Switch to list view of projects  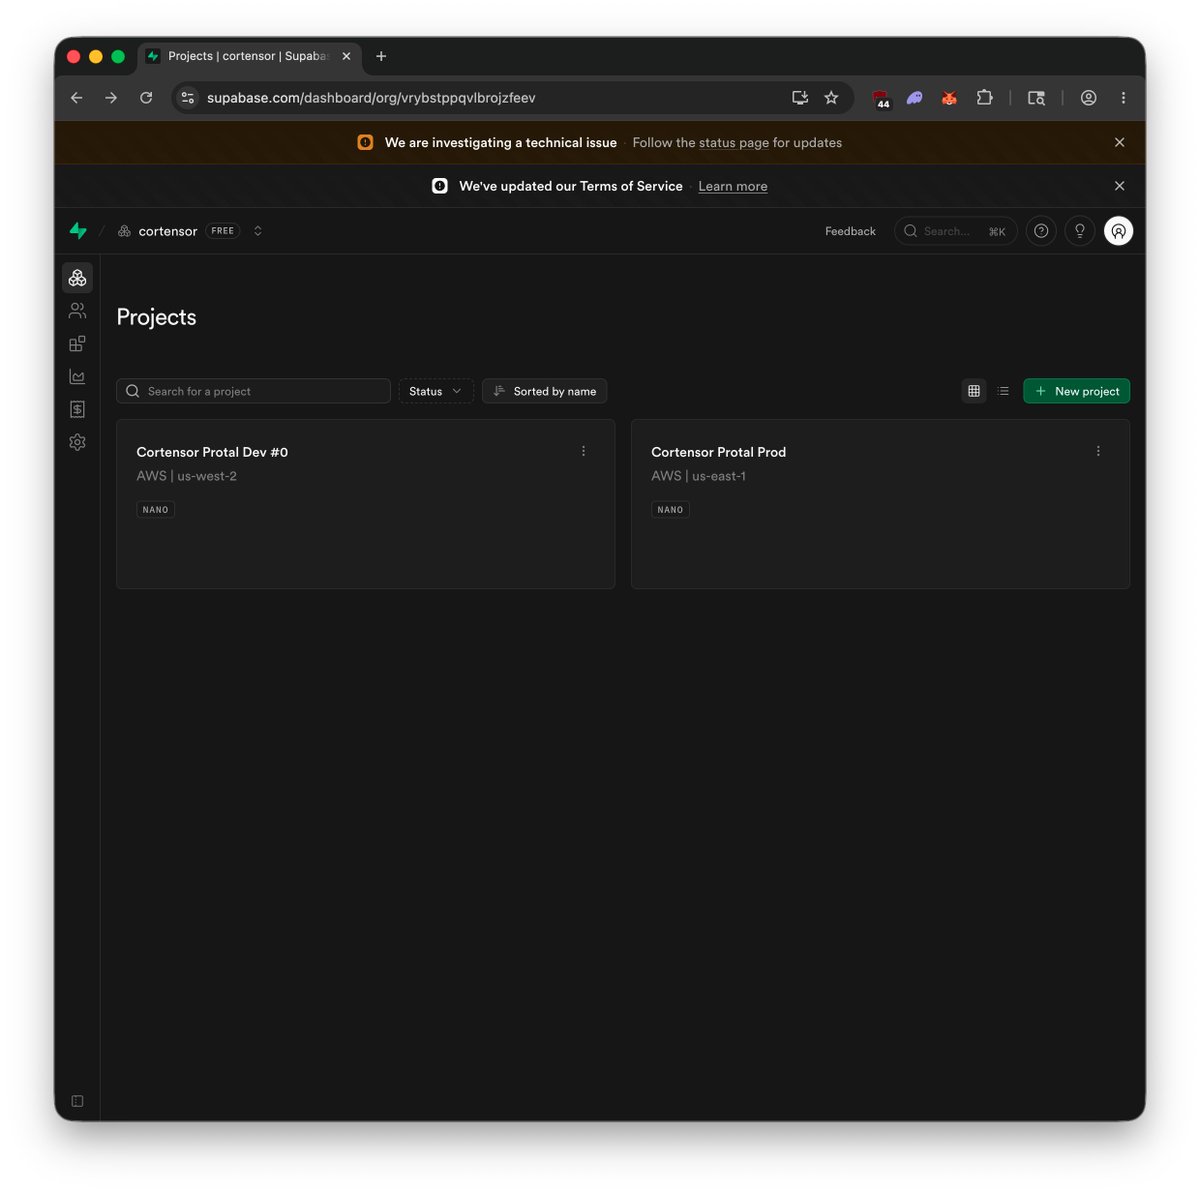click(x=1003, y=391)
